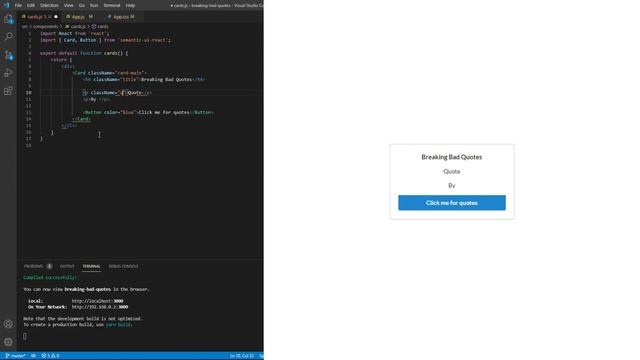Click the src breadcrumb segment
Screen dimensions: 640x360
25,27
